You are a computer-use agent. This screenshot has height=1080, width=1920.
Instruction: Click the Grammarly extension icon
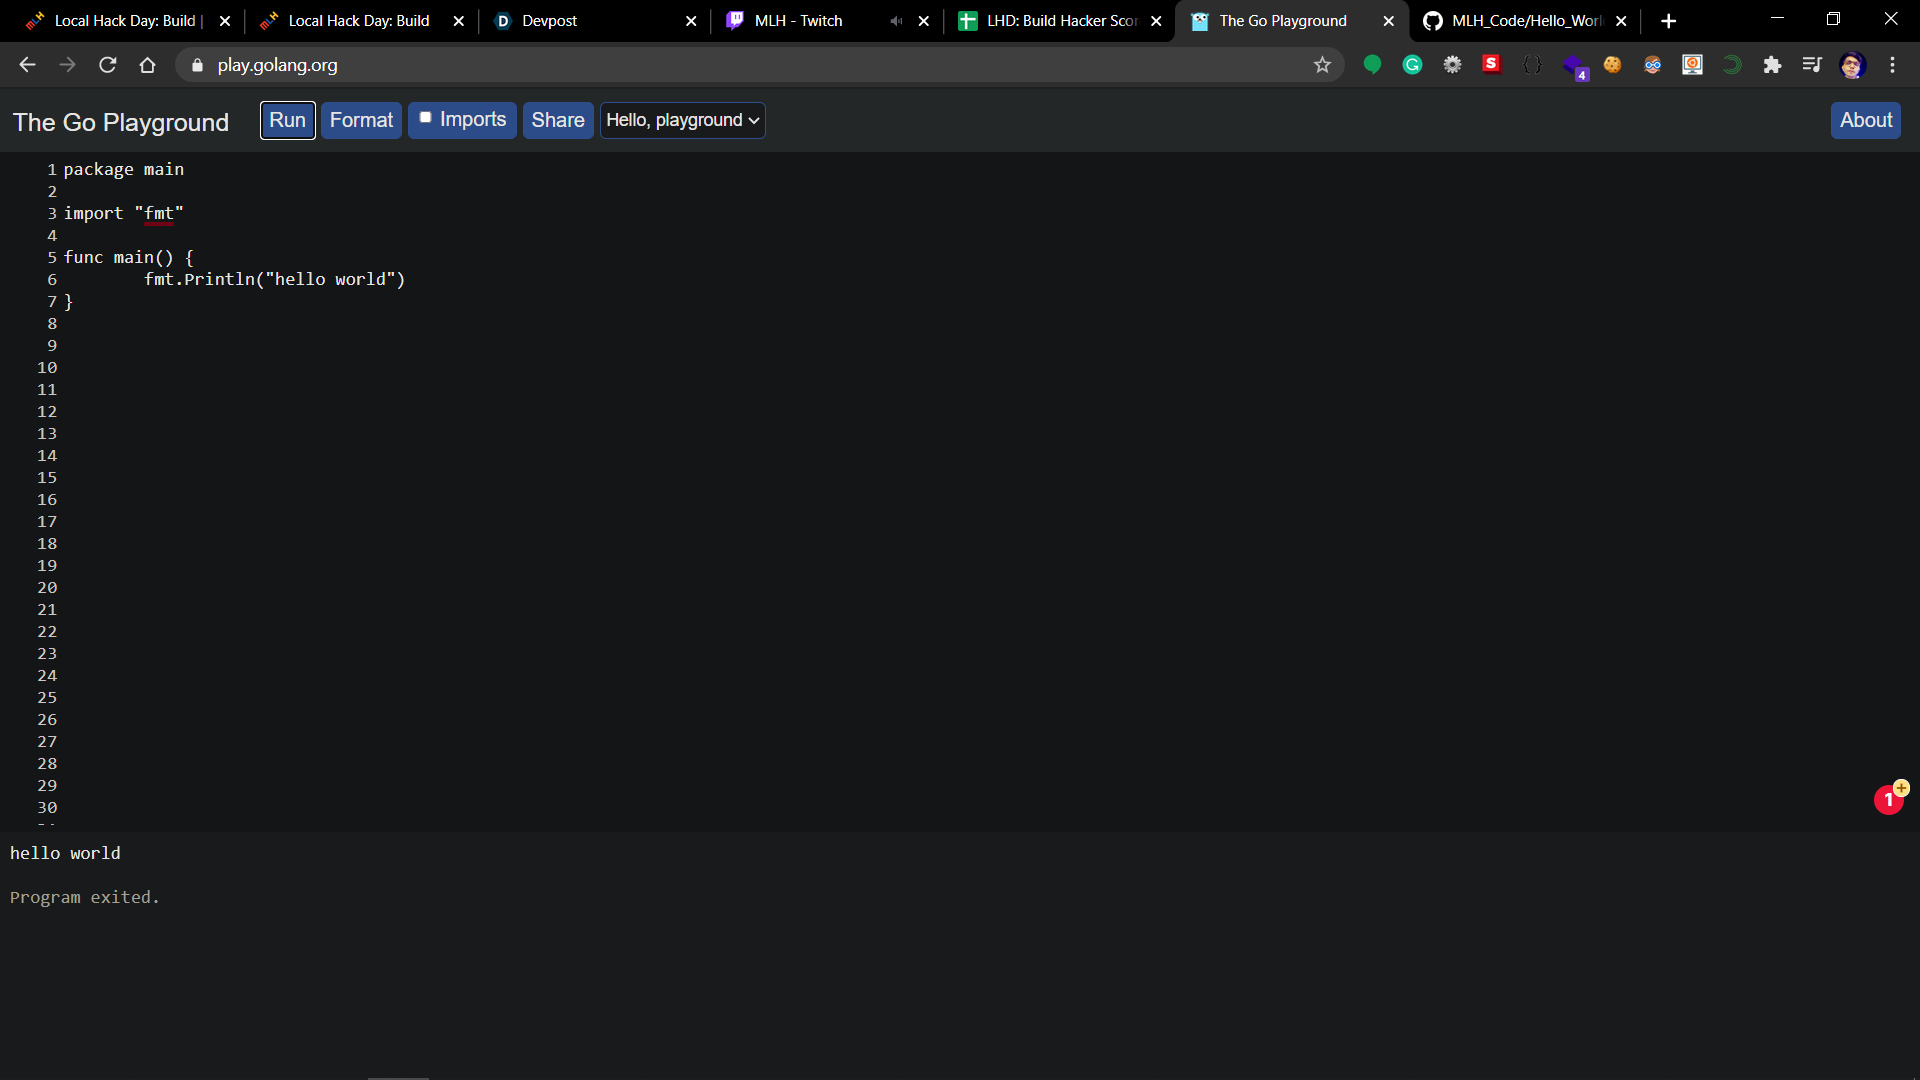tap(1412, 65)
